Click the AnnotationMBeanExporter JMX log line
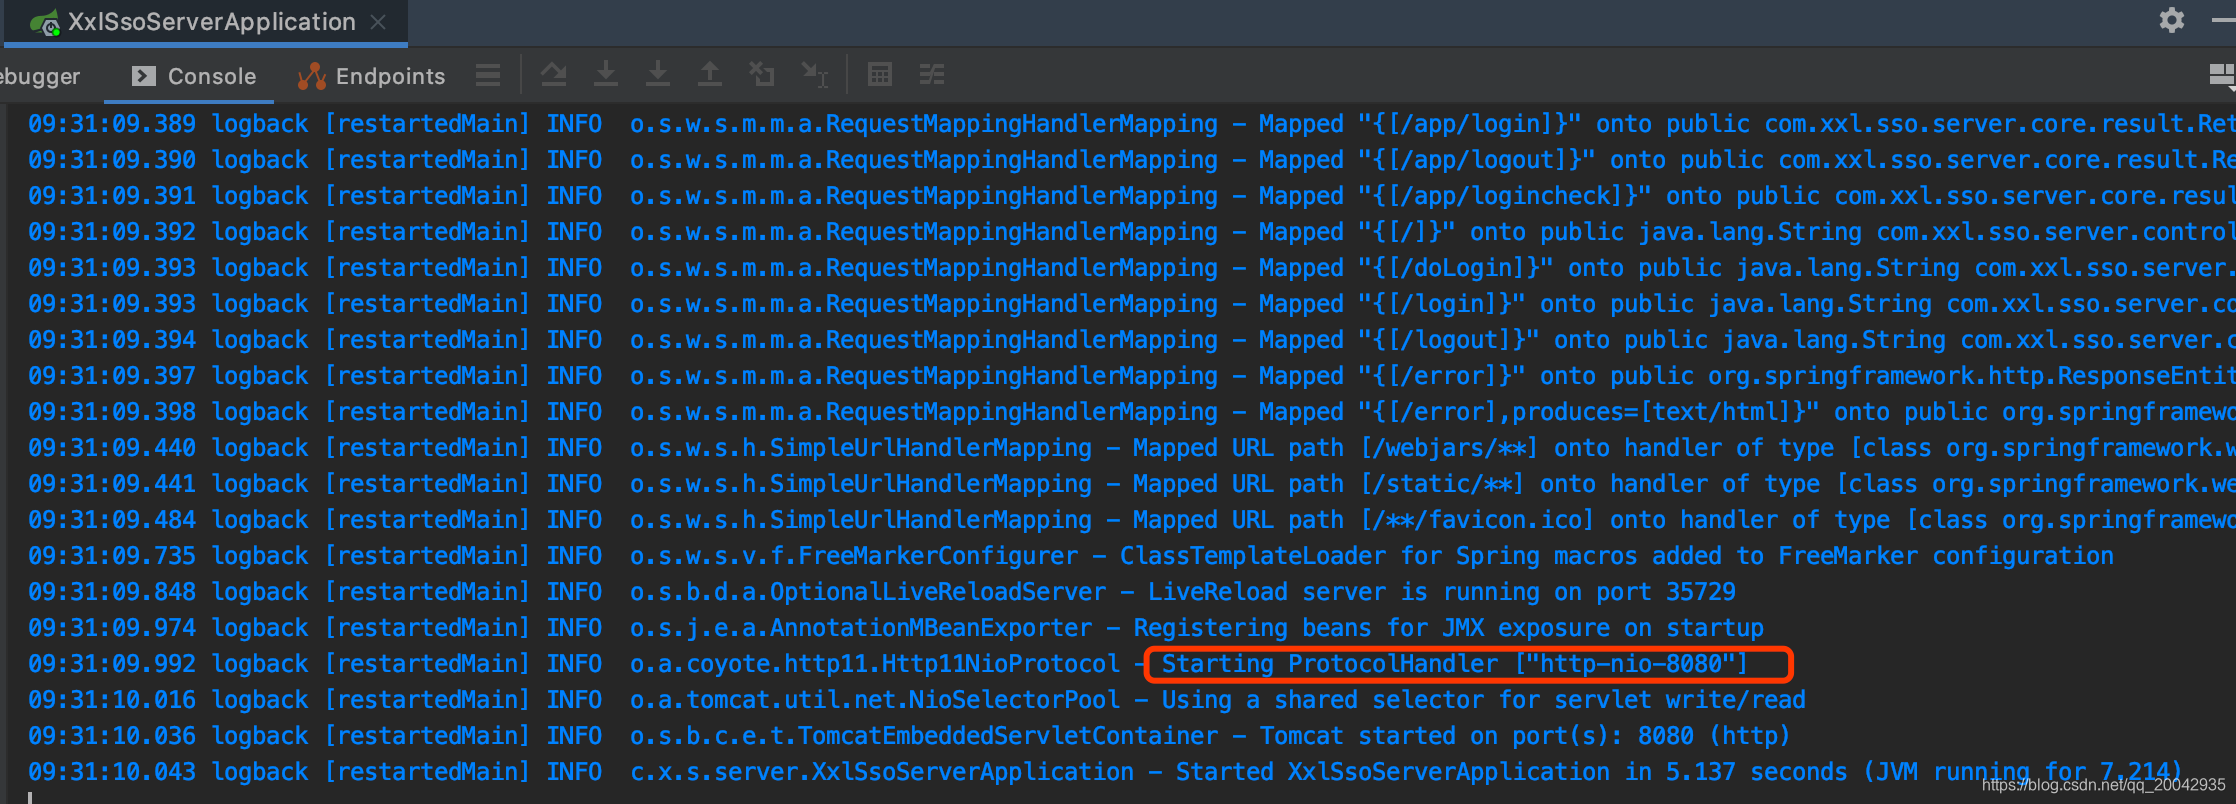This screenshot has height=804, width=2236. (896, 628)
